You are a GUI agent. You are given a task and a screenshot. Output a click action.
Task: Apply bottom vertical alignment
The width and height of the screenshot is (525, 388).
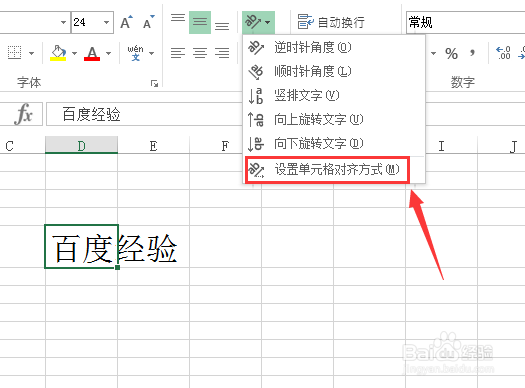coord(222,26)
